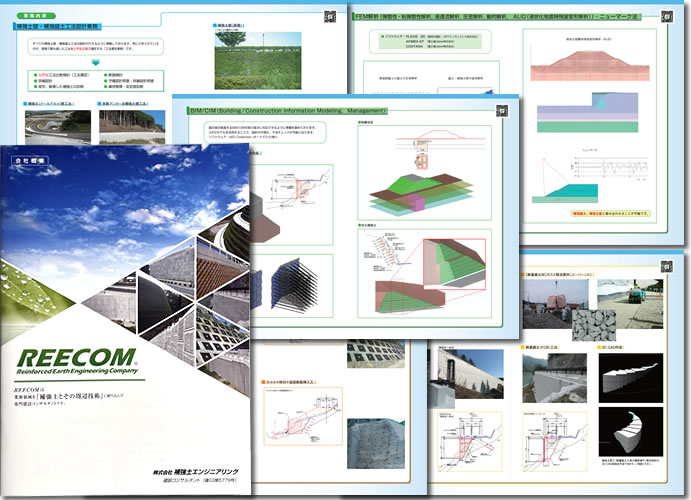Click the yellow-bordered wall section drawing under the riverside wall photo
The width and height of the screenshot is (691, 500).
pos(554,441)
